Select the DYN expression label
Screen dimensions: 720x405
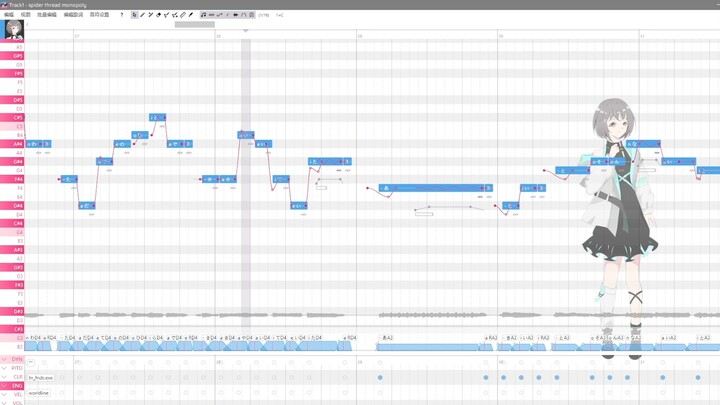click(x=17, y=359)
